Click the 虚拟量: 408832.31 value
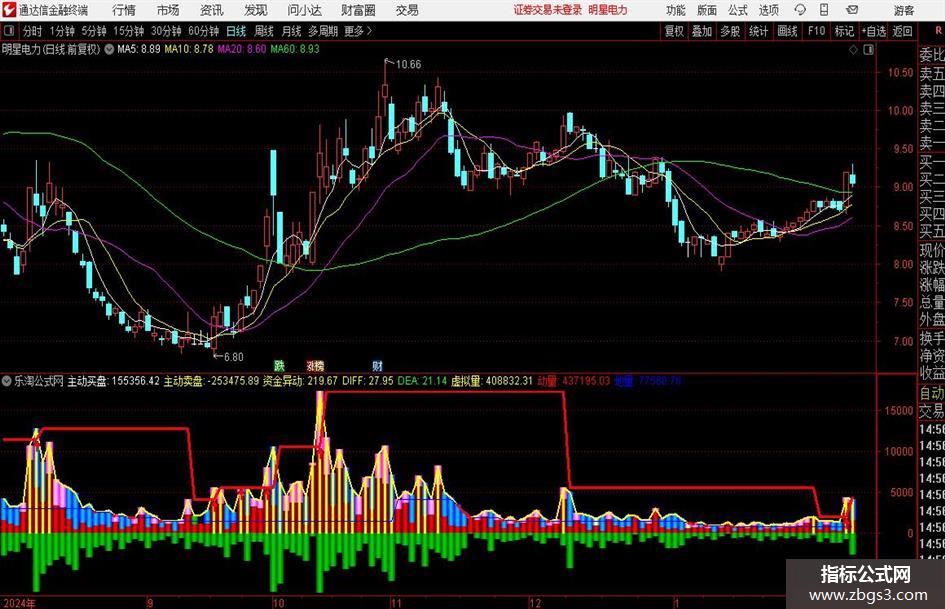The height and width of the screenshot is (609, 945). tap(492, 381)
